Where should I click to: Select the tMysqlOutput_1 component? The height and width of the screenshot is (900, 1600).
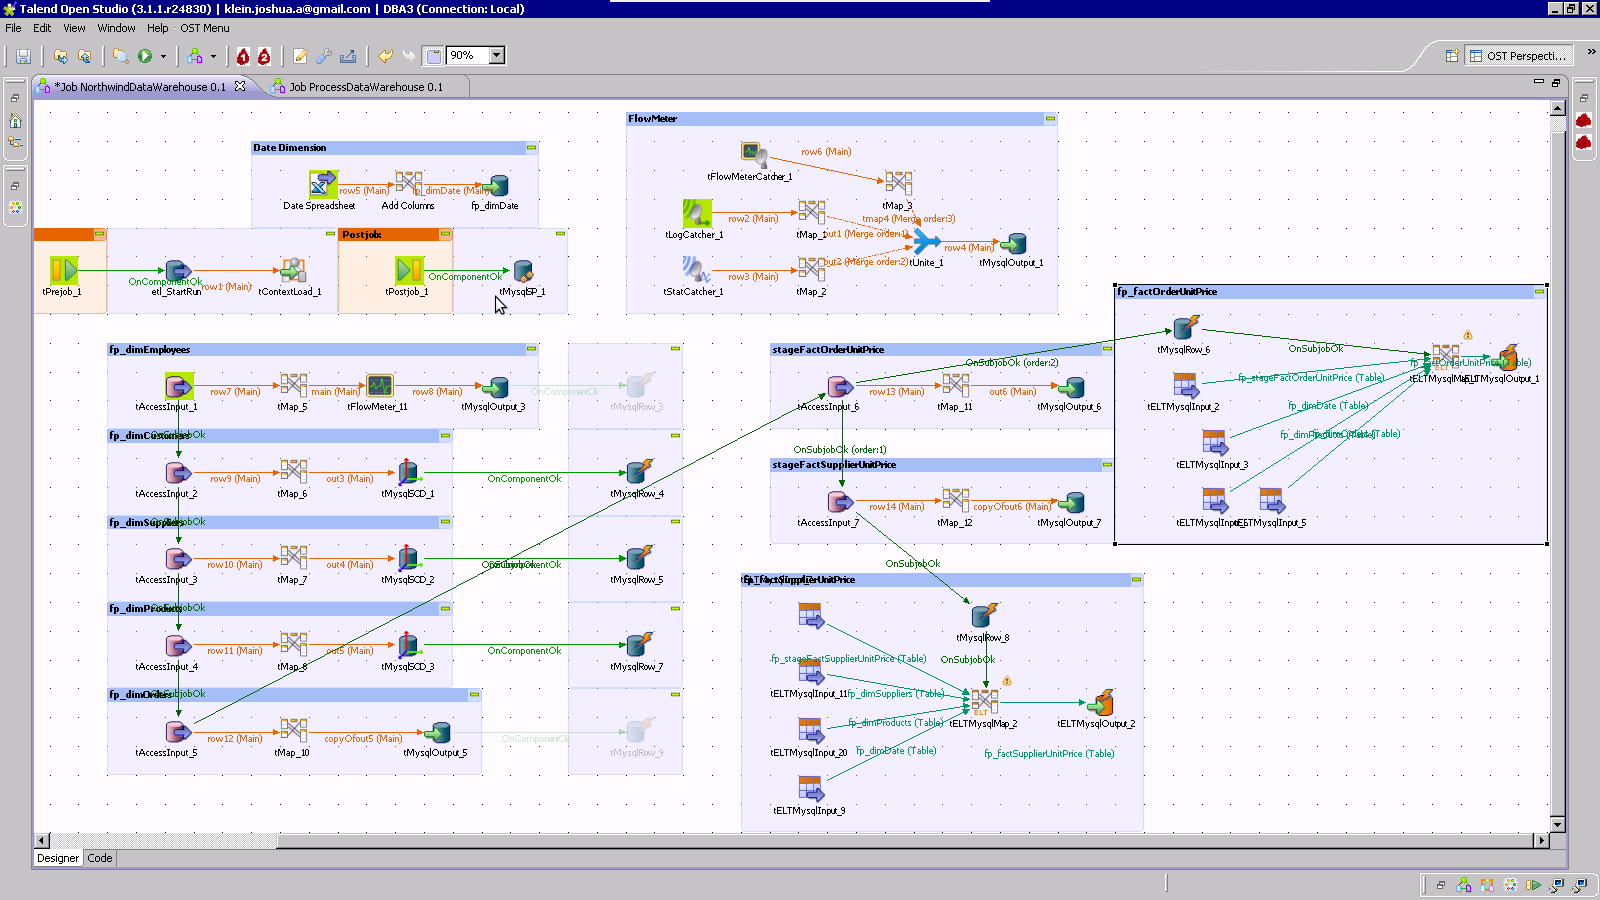click(1013, 243)
